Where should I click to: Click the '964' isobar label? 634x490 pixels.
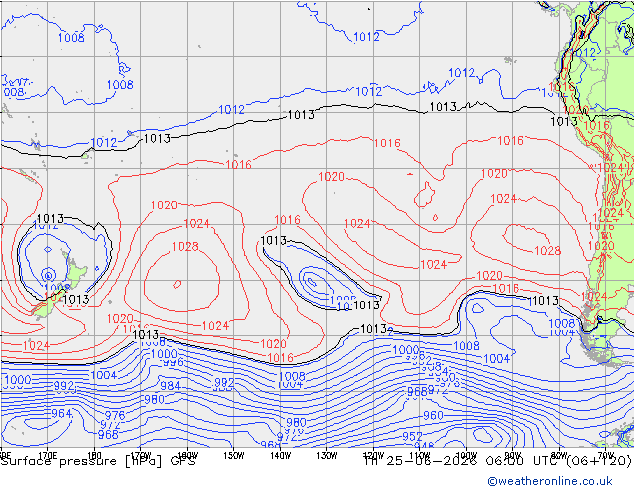point(61,414)
